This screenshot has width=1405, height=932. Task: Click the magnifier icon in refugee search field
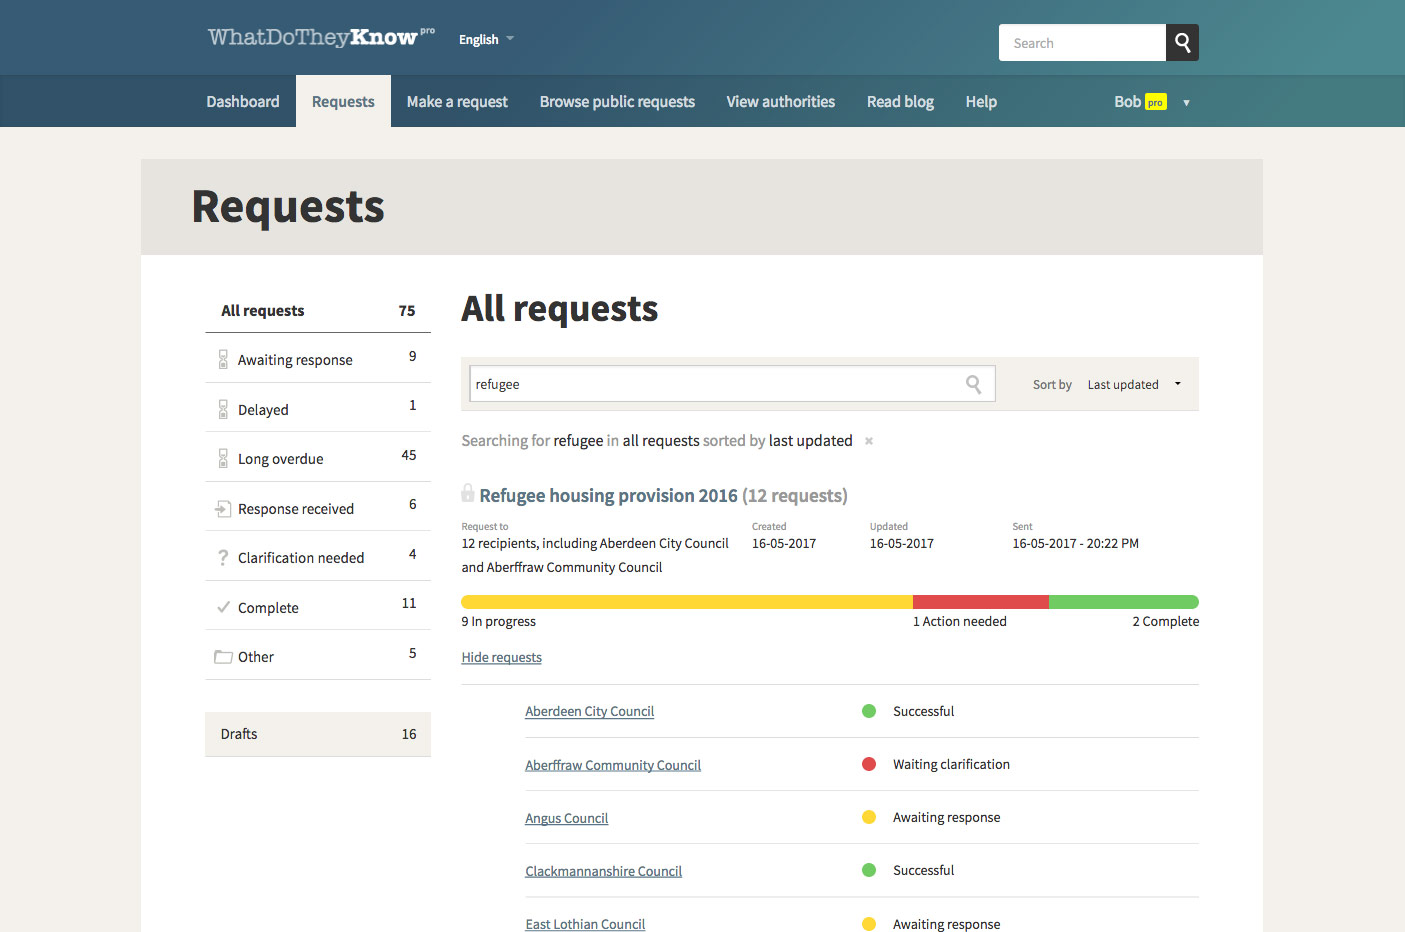point(973,384)
